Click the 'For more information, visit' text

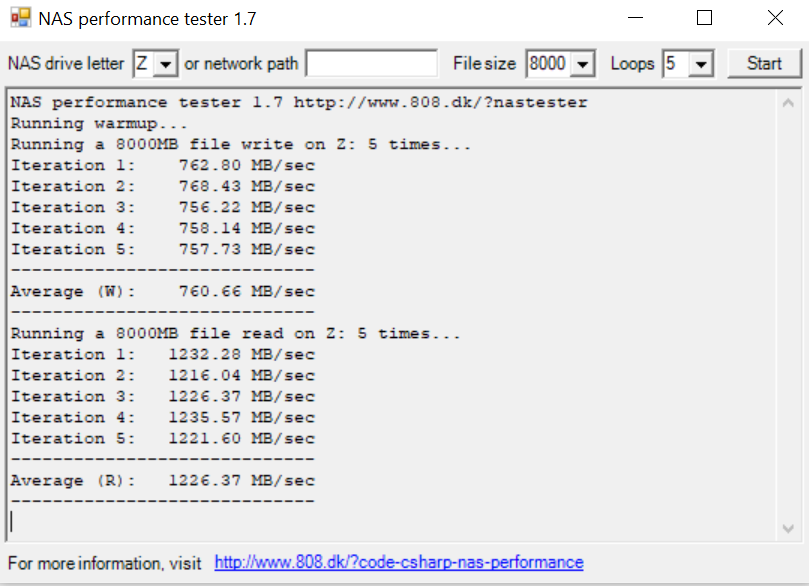[105, 563]
